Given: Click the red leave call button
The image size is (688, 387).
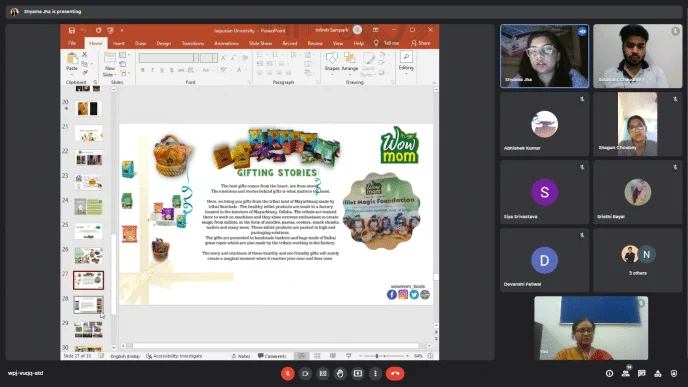Looking at the screenshot, I should coord(395,373).
